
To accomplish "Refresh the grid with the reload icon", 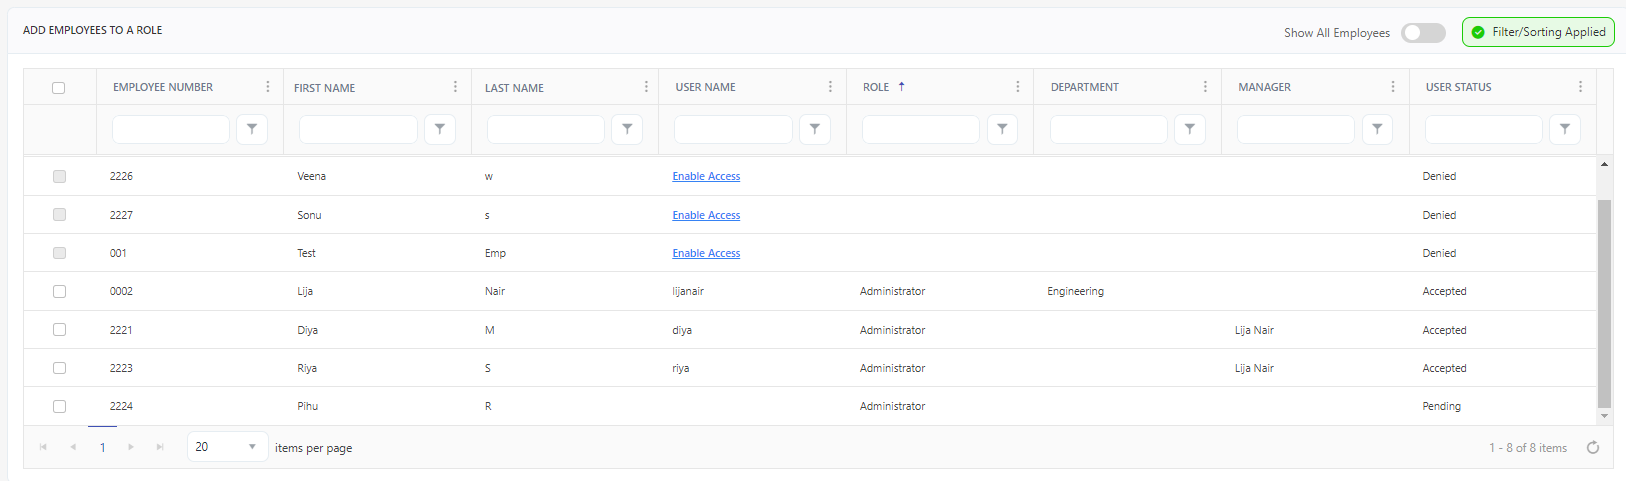I will point(1593,448).
